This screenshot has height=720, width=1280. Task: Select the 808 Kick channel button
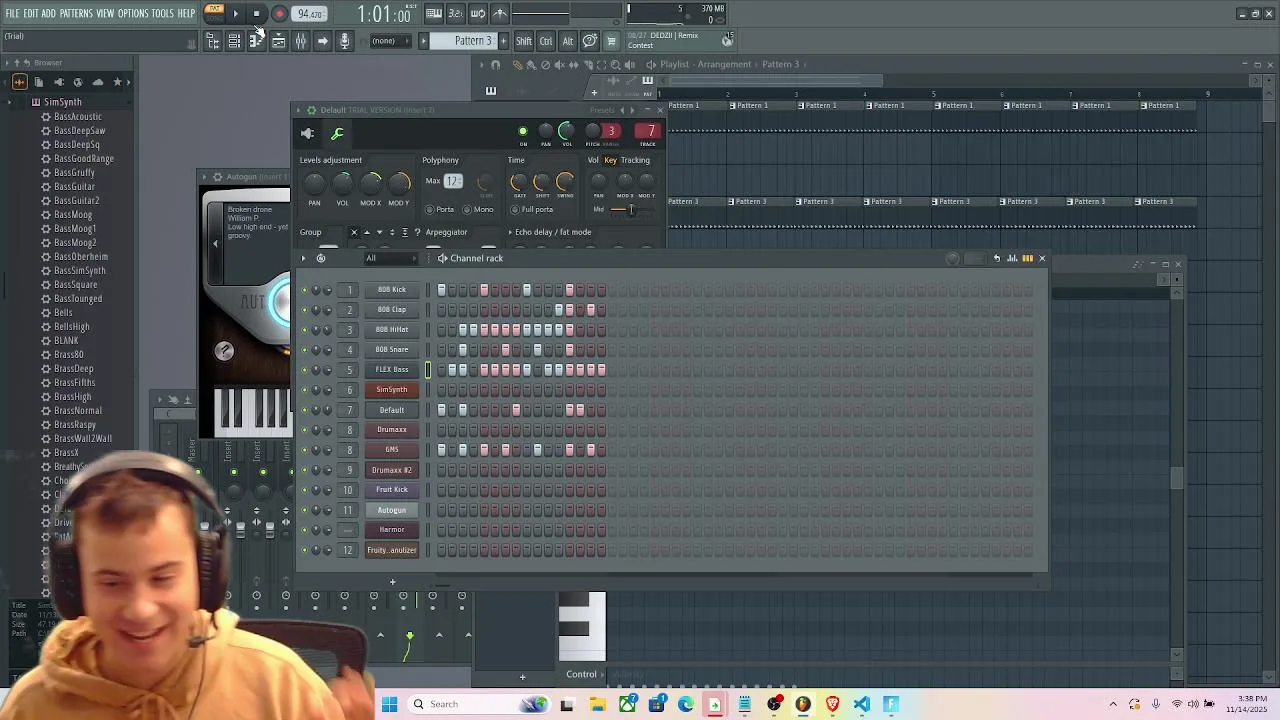(x=392, y=290)
